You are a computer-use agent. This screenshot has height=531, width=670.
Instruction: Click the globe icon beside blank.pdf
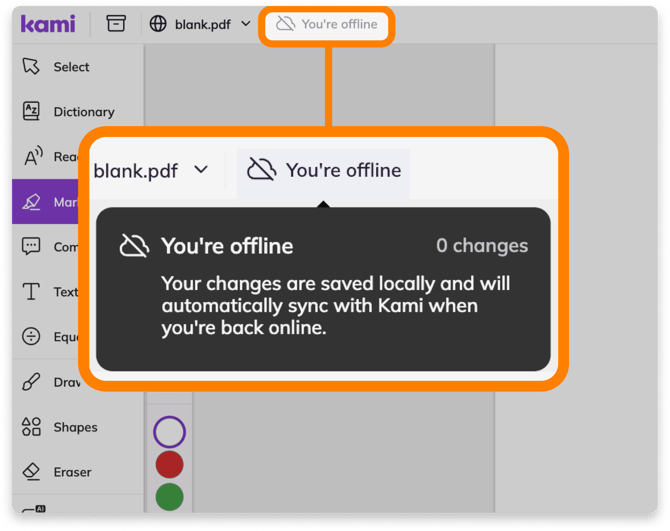158,23
